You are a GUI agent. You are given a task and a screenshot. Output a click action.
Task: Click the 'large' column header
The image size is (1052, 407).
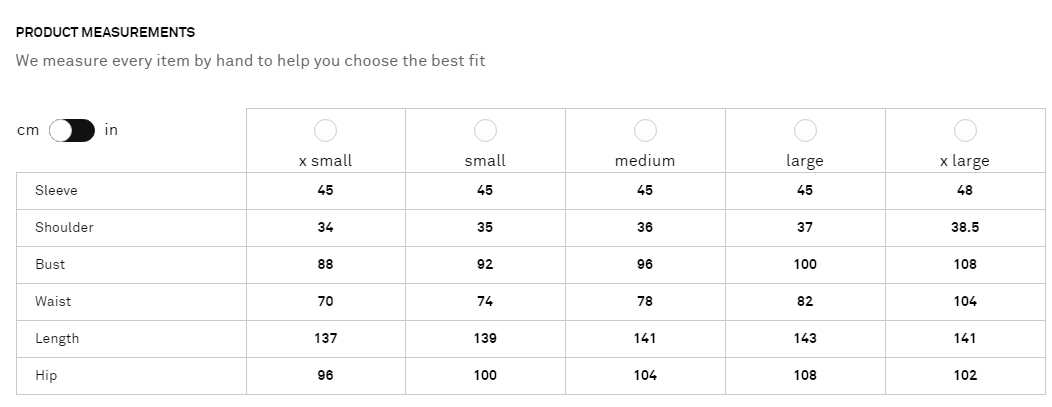click(805, 160)
